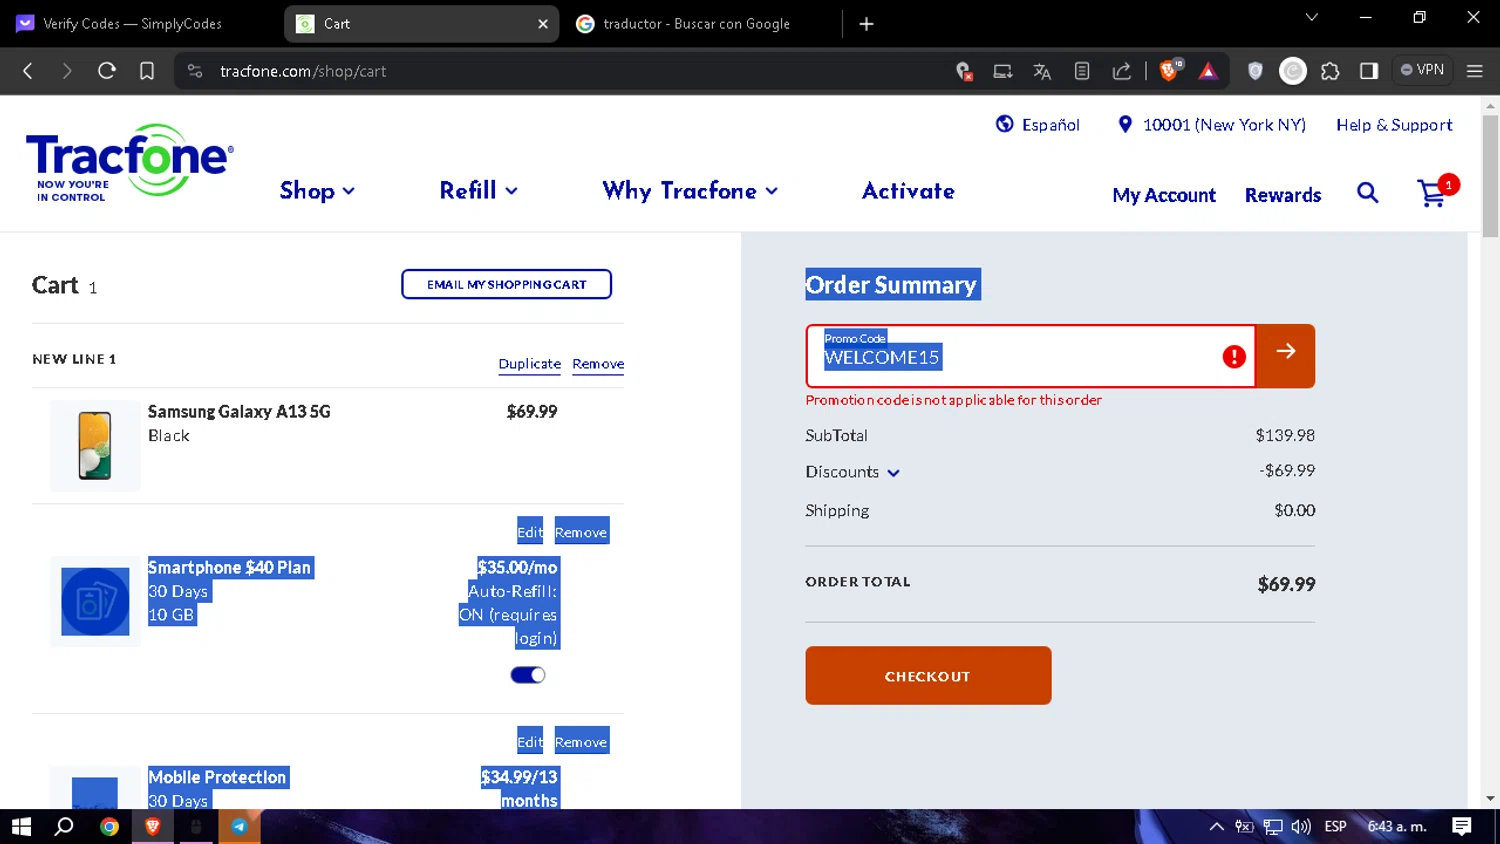Open the browser extensions puzzle icon

coord(1330,71)
